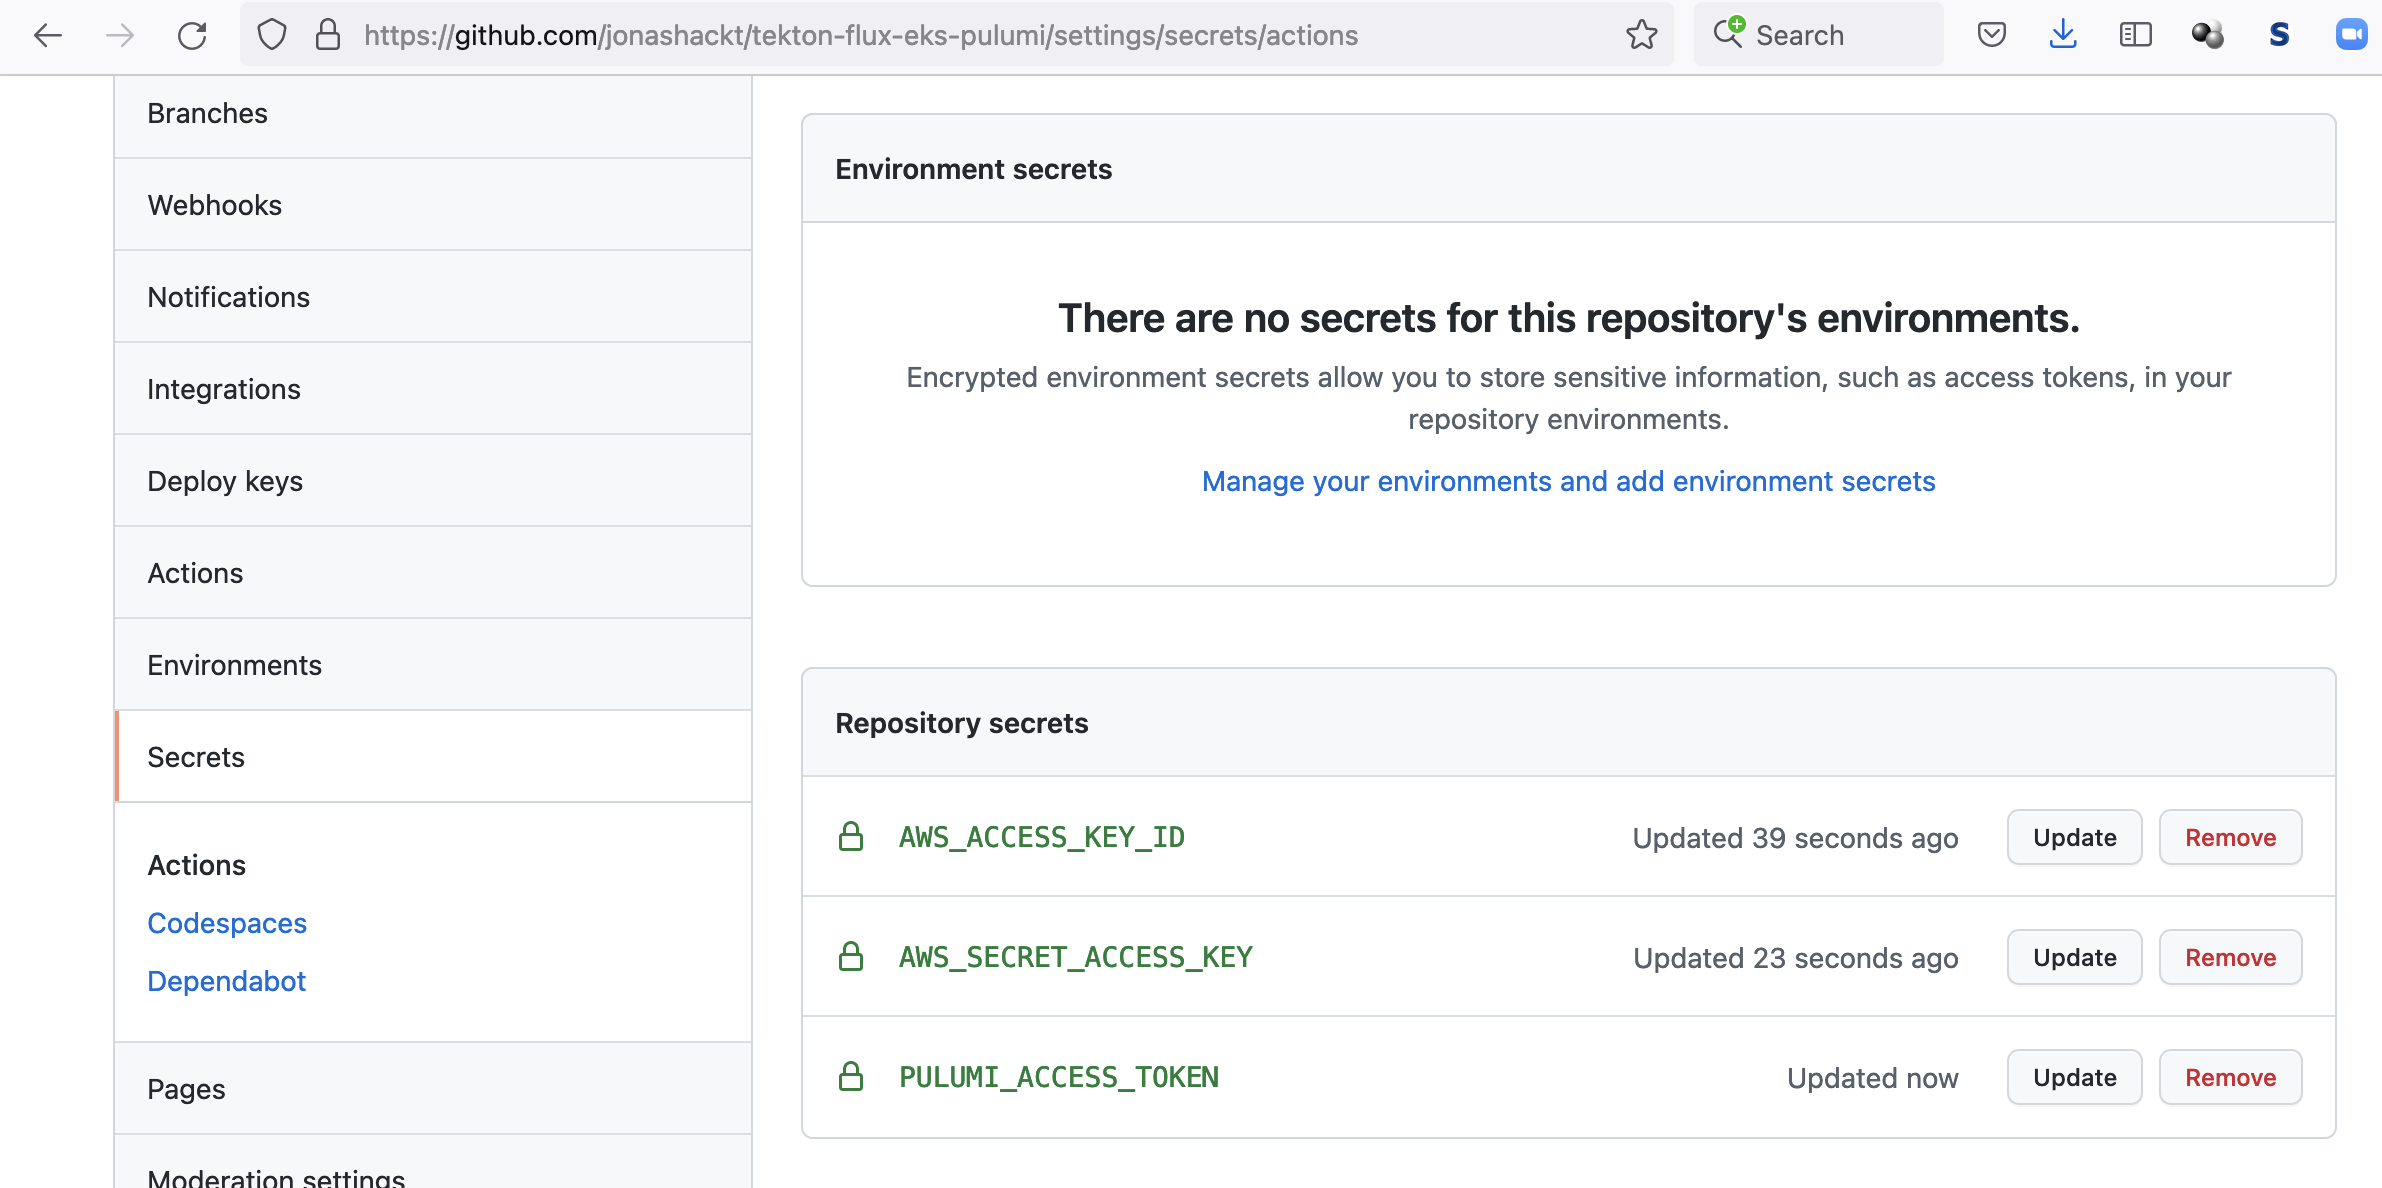Open the Dependabot section under Actions
Viewport: 2382px width, 1188px height.
[226, 978]
